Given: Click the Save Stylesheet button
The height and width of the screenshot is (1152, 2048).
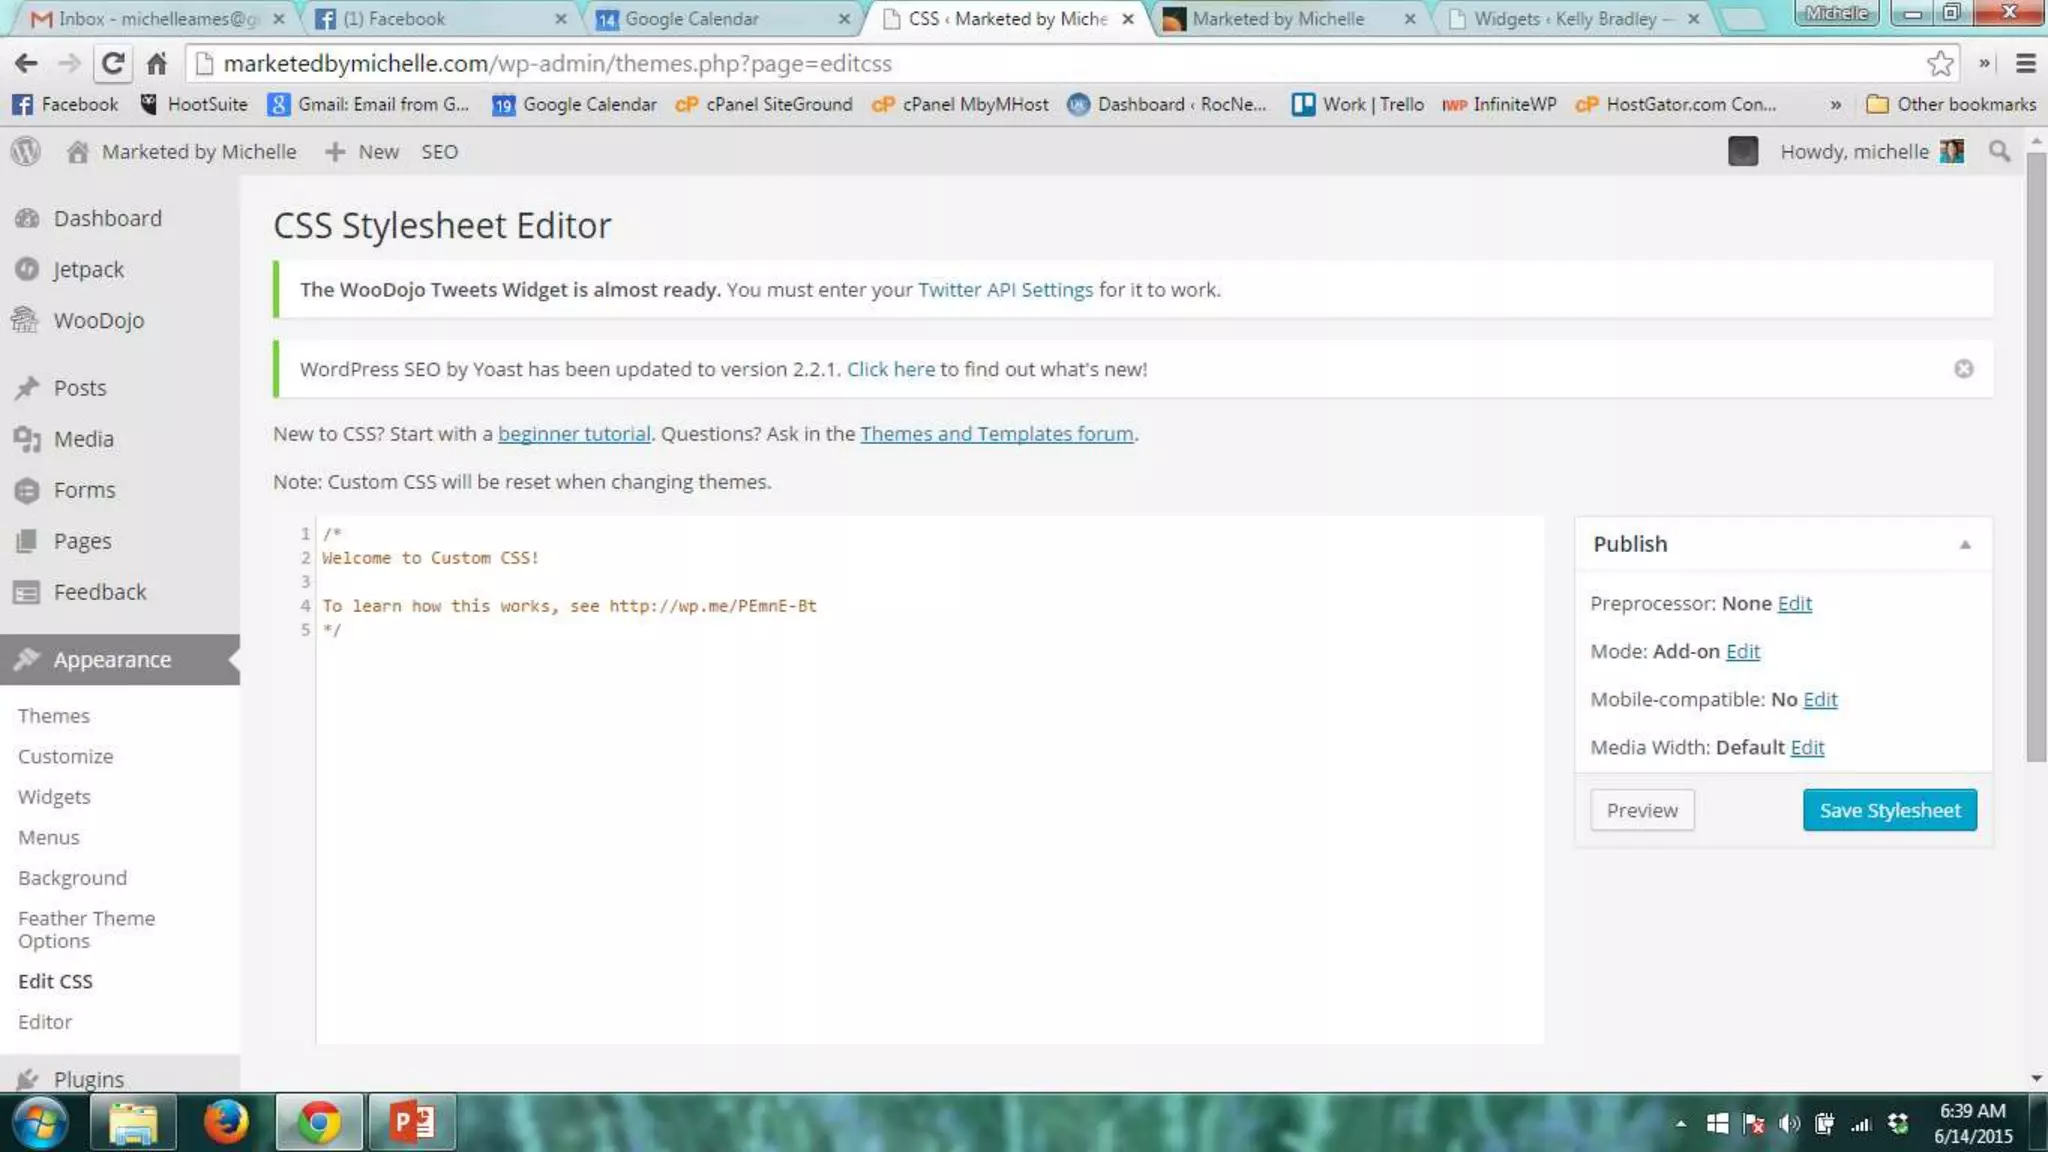Looking at the screenshot, I should (1889, 810).
